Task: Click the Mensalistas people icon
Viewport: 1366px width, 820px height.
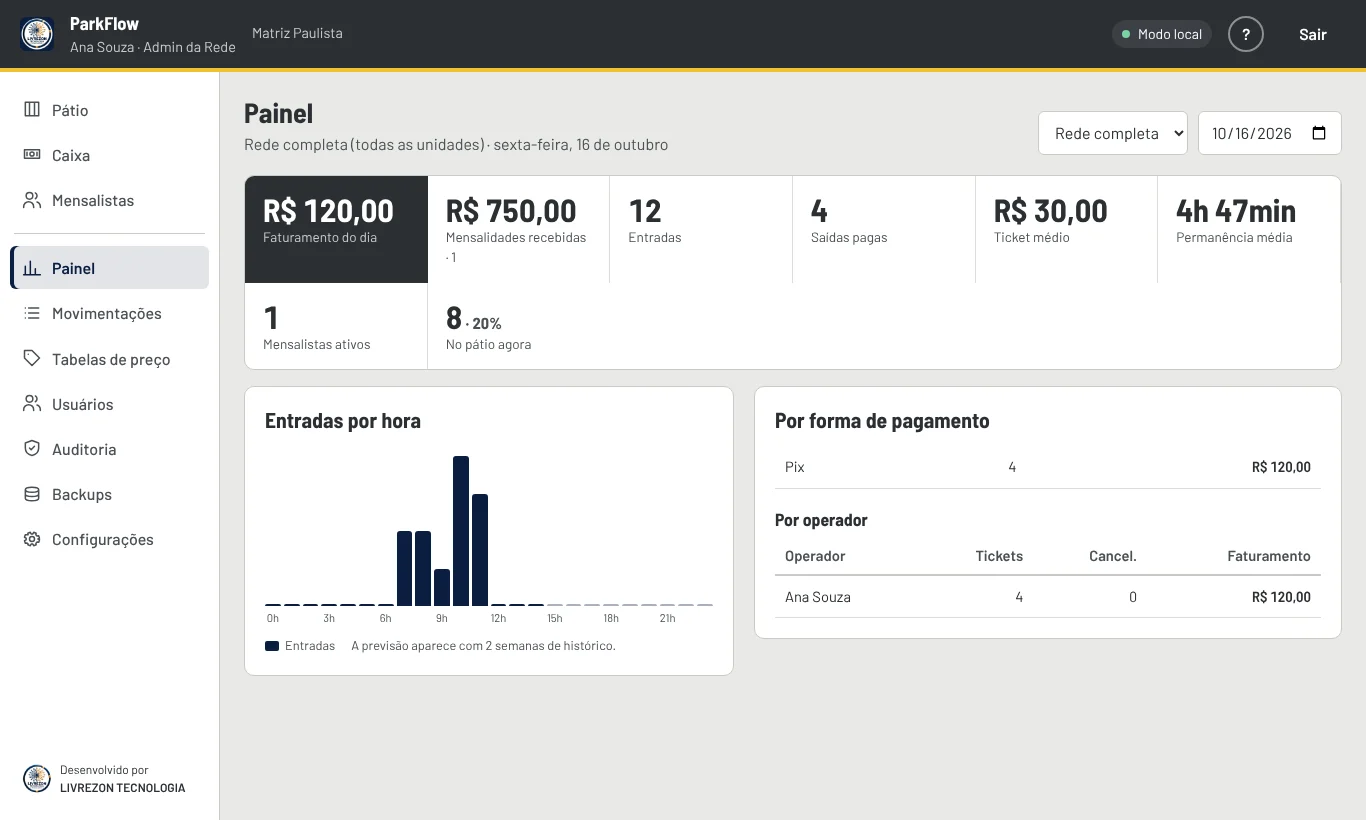Action: pos(32,200)
